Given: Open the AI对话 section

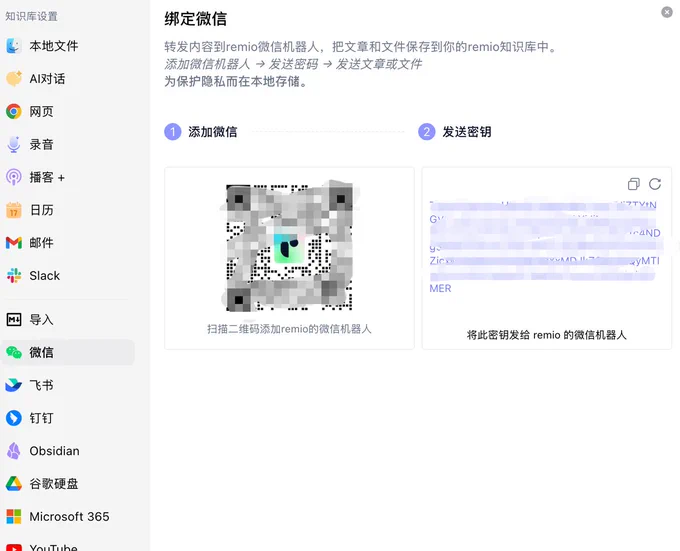Looking at the screenshot, I should point(69,78).
